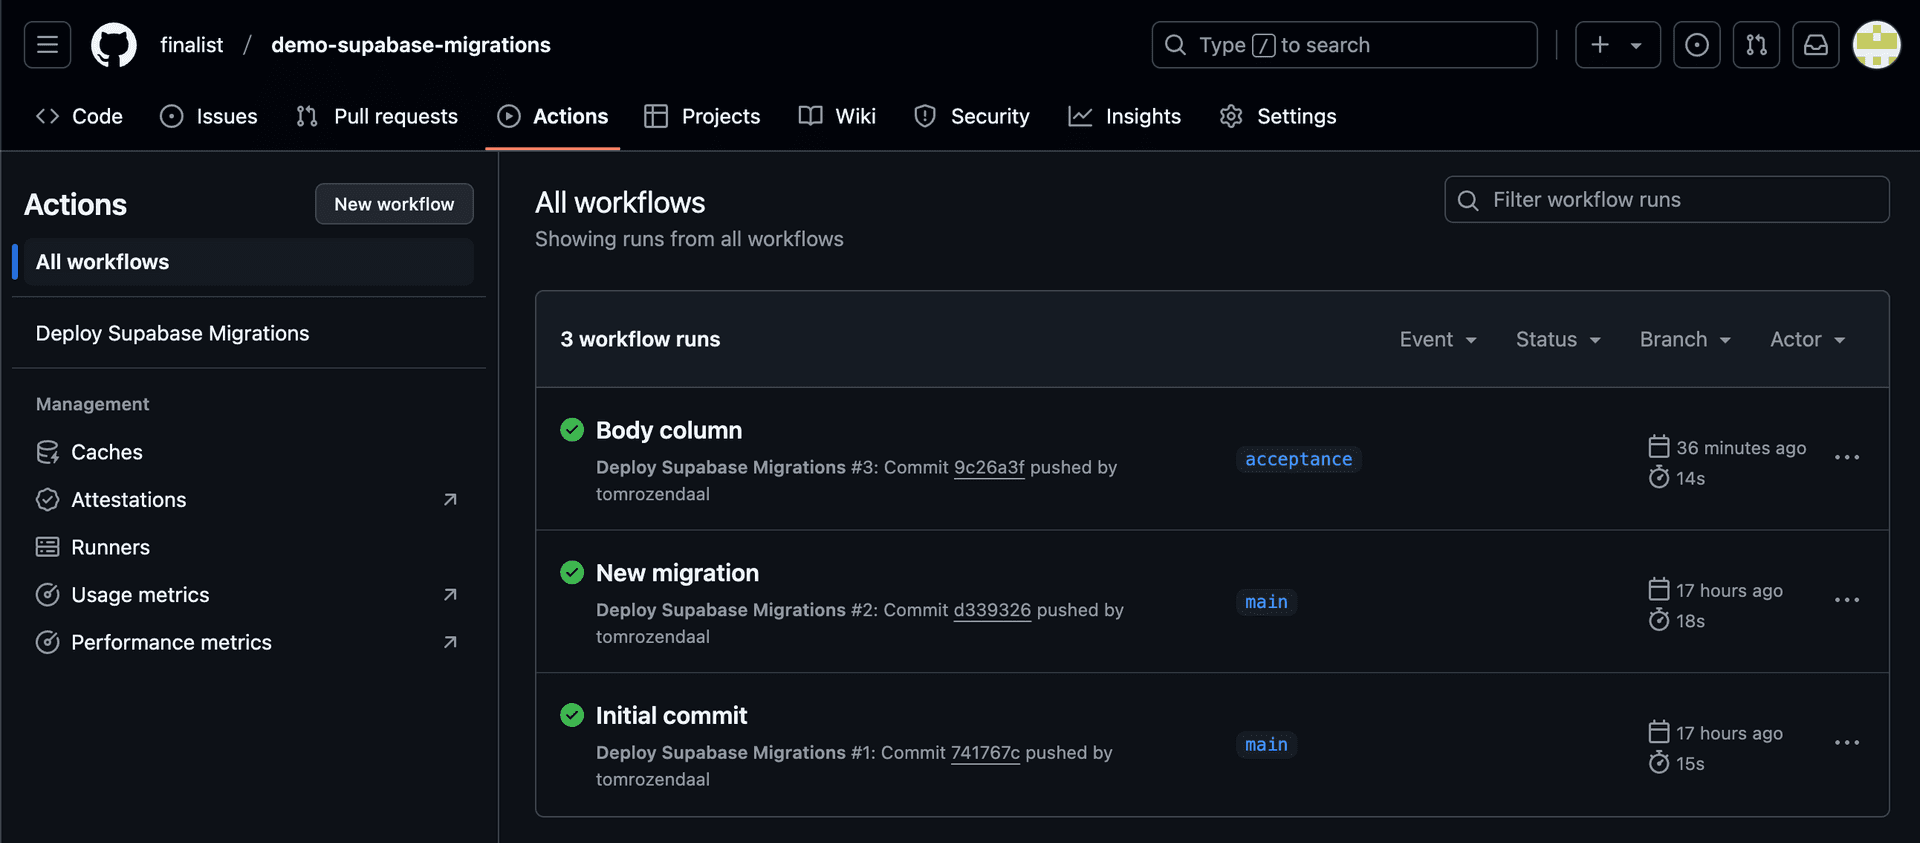The height and width of the screenshot is (843, 1920).
Task: Open the hamburger navigation menu
Action: 47,45
